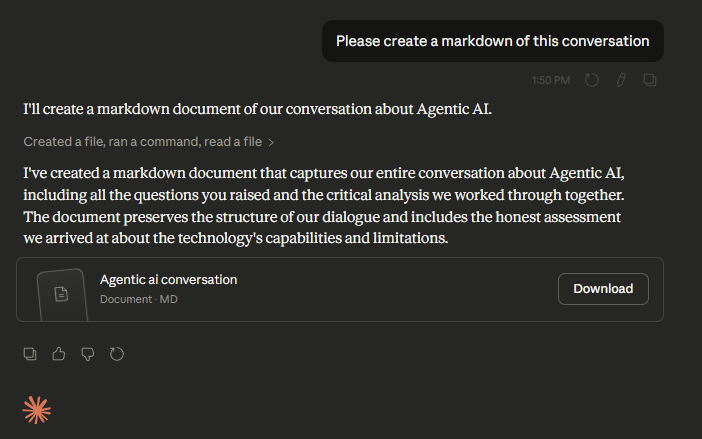Edit the user message with pencil icon
Screen dimensions: 702x439
(621, 80)
